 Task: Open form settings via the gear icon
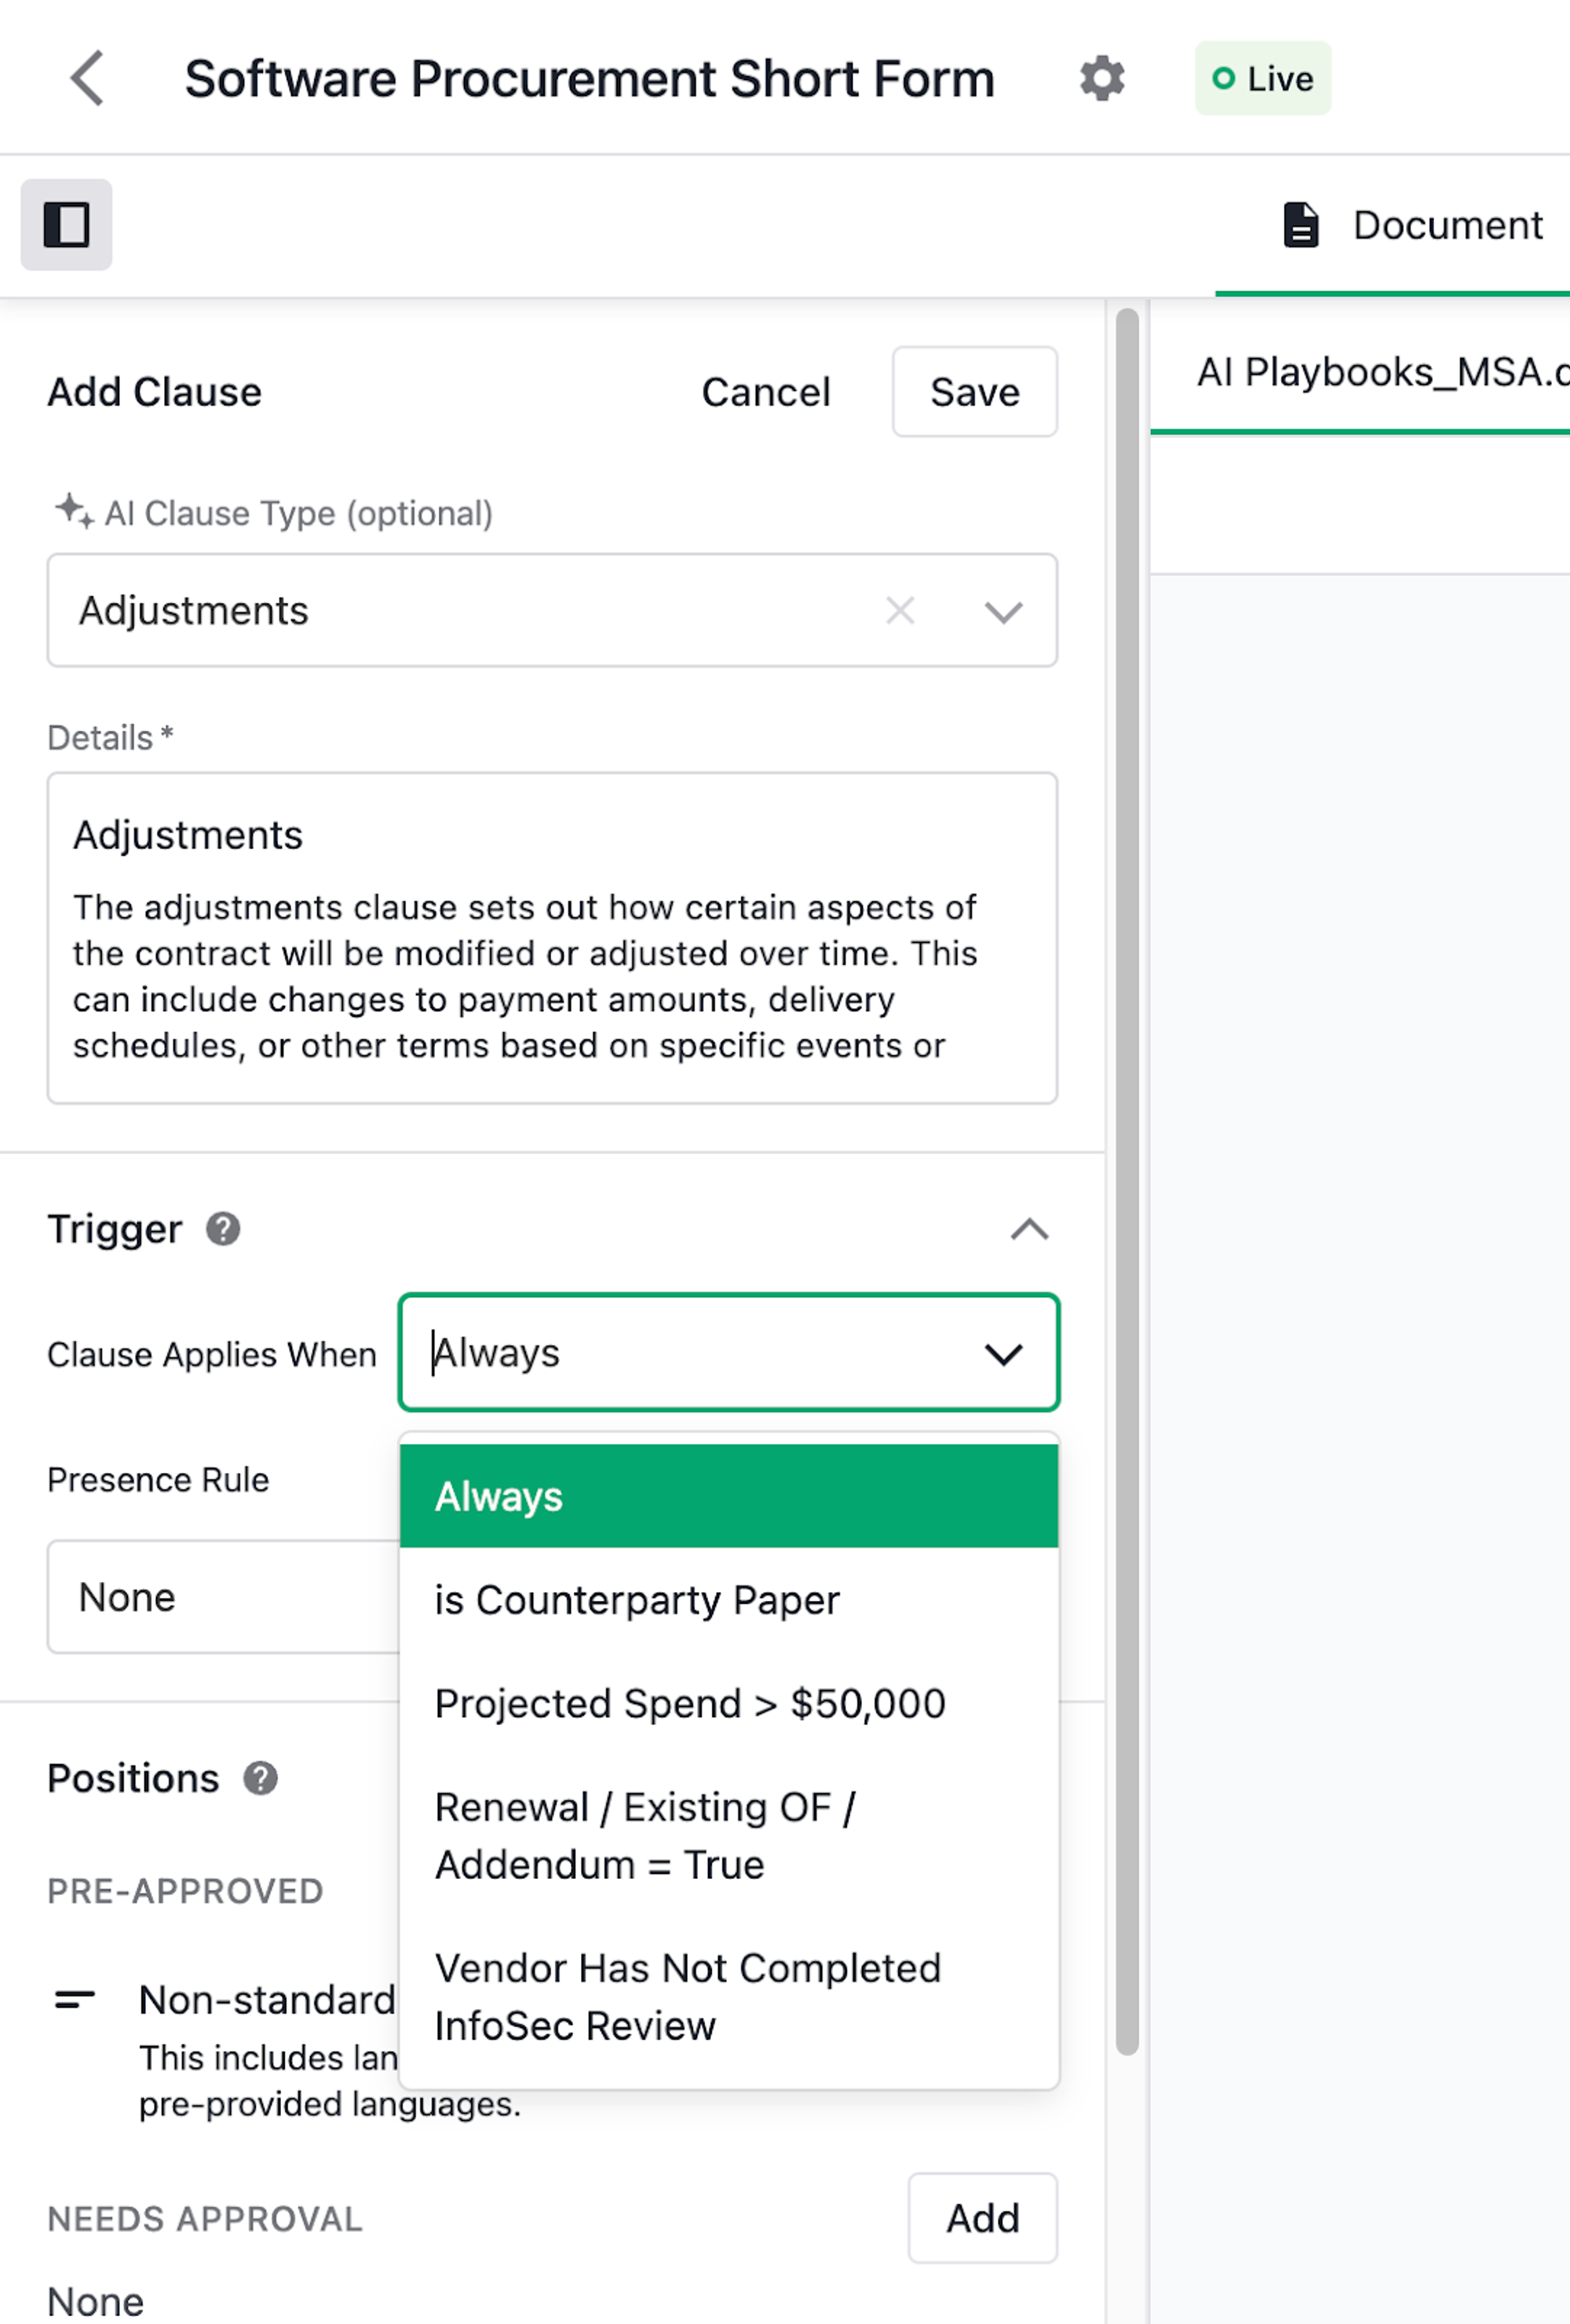point(1102,78)
